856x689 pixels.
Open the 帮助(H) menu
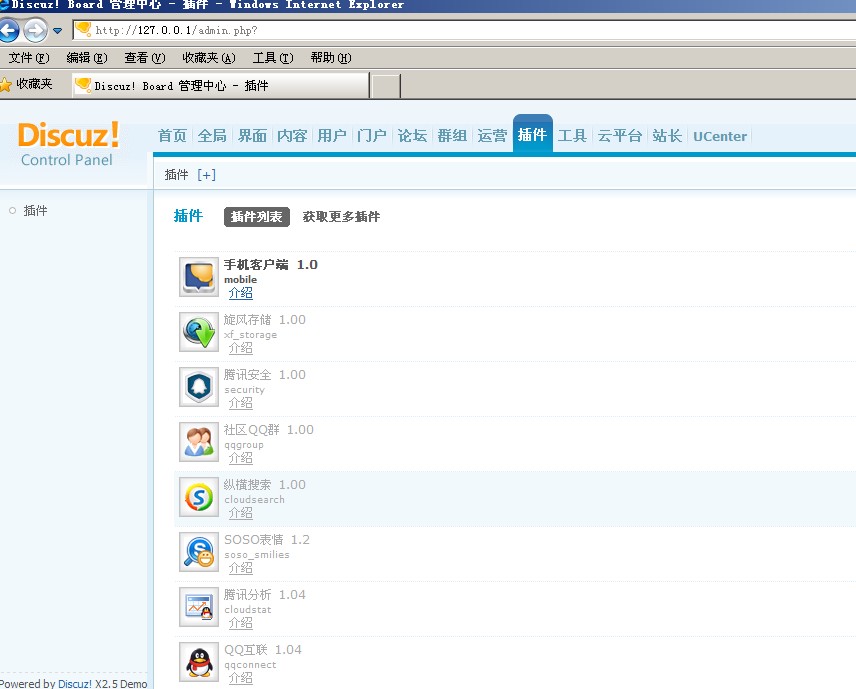(x=331, y=58)
